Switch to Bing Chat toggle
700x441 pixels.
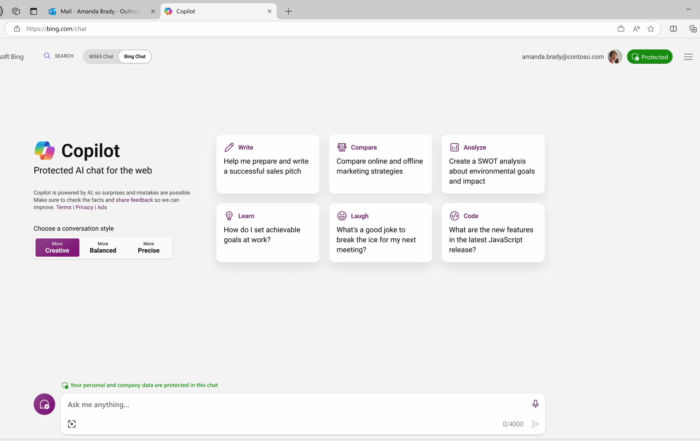click(x=134, y=57)
